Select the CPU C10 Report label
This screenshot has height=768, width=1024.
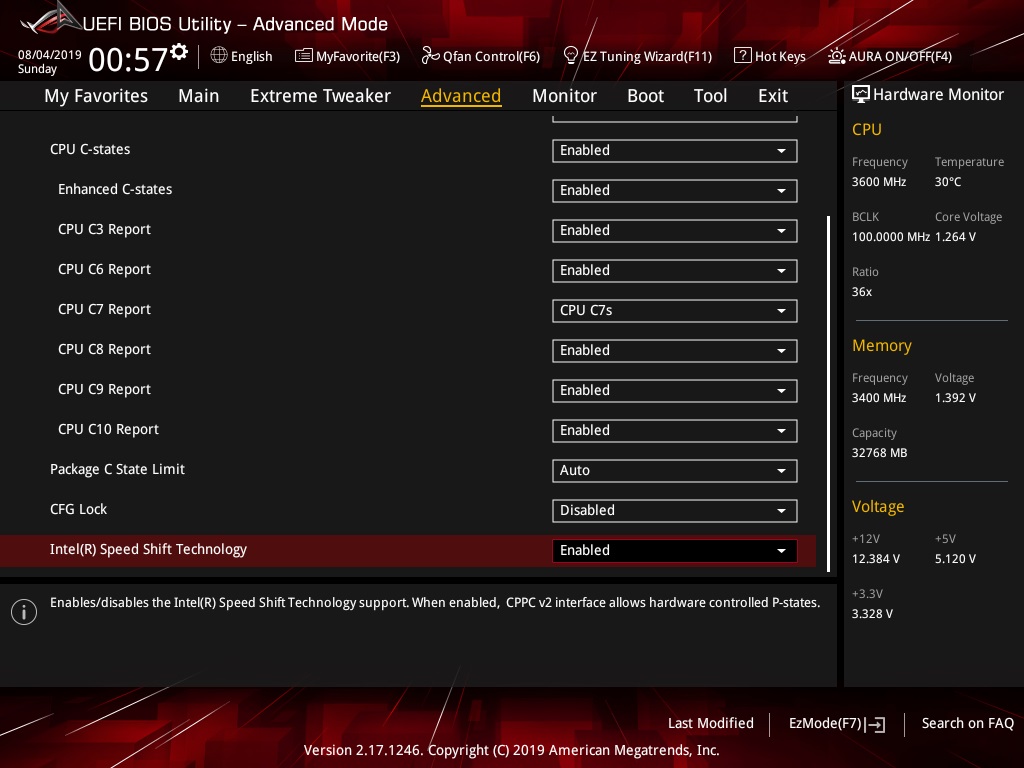[x=108, y=429]
